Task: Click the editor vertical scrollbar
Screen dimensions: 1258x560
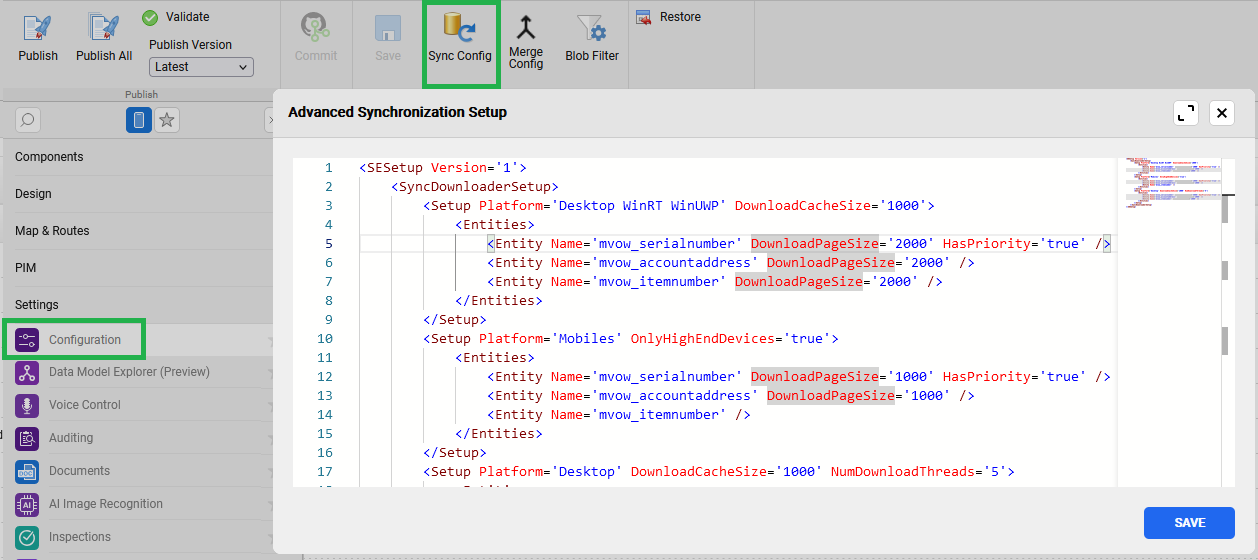Action: tap(1228, 300)
